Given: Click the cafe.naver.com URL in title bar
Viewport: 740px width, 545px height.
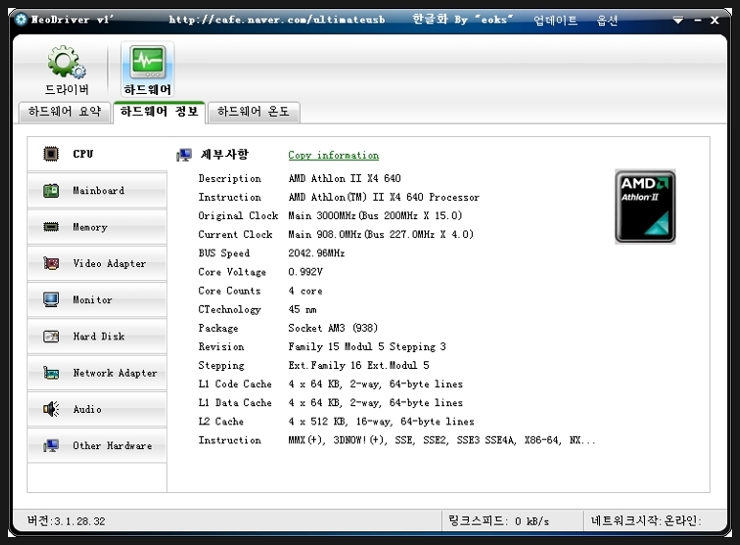Looking at the screenshot, I should [279, 20].
